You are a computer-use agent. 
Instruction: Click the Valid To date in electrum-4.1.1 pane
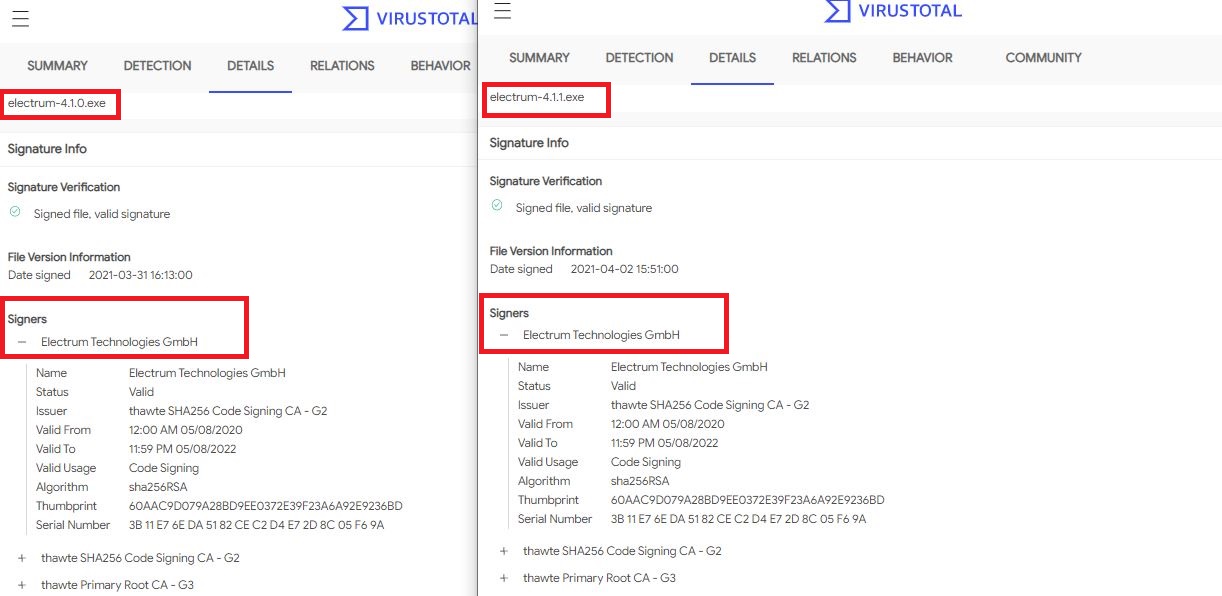tap(665, 443)
